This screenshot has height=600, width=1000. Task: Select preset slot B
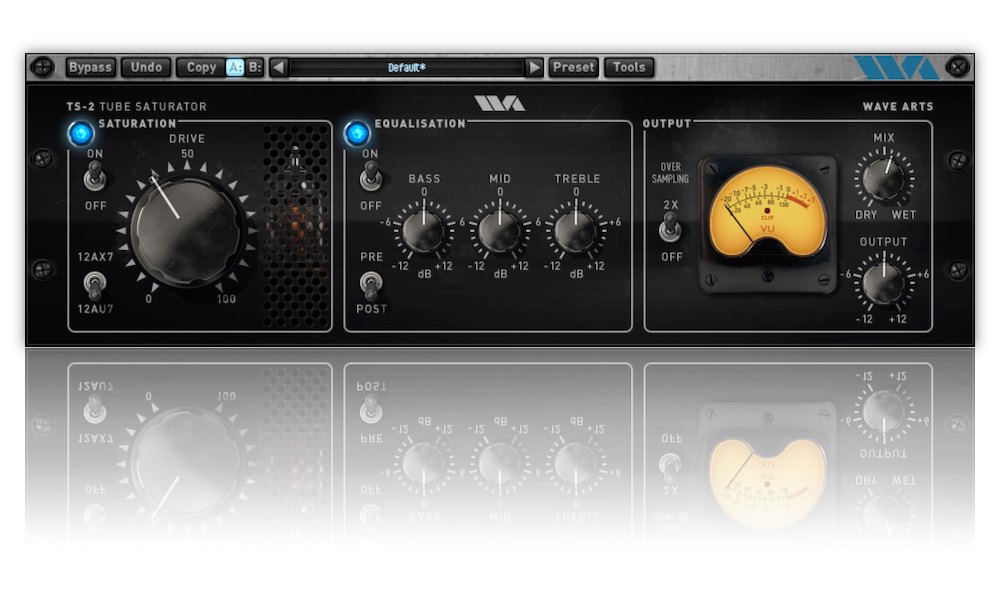pyautogui.click(x=256, y=68)
